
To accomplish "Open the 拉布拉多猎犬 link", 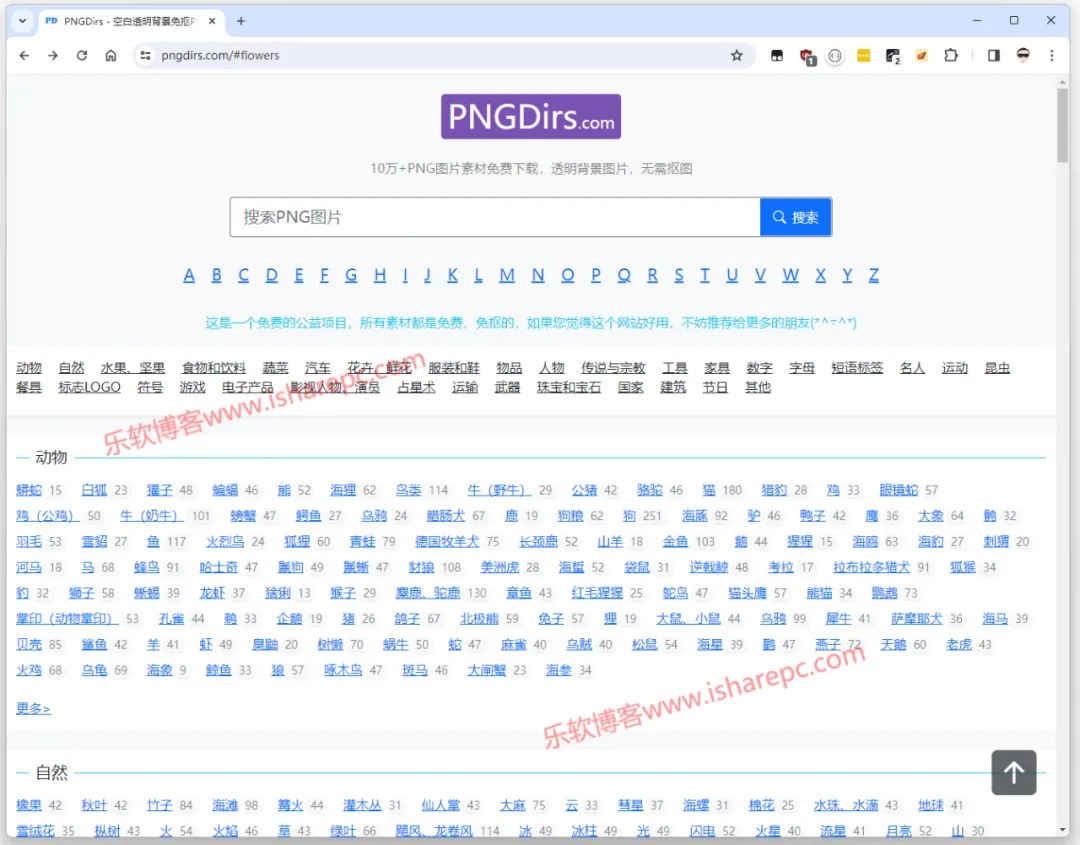I will 872,567.
